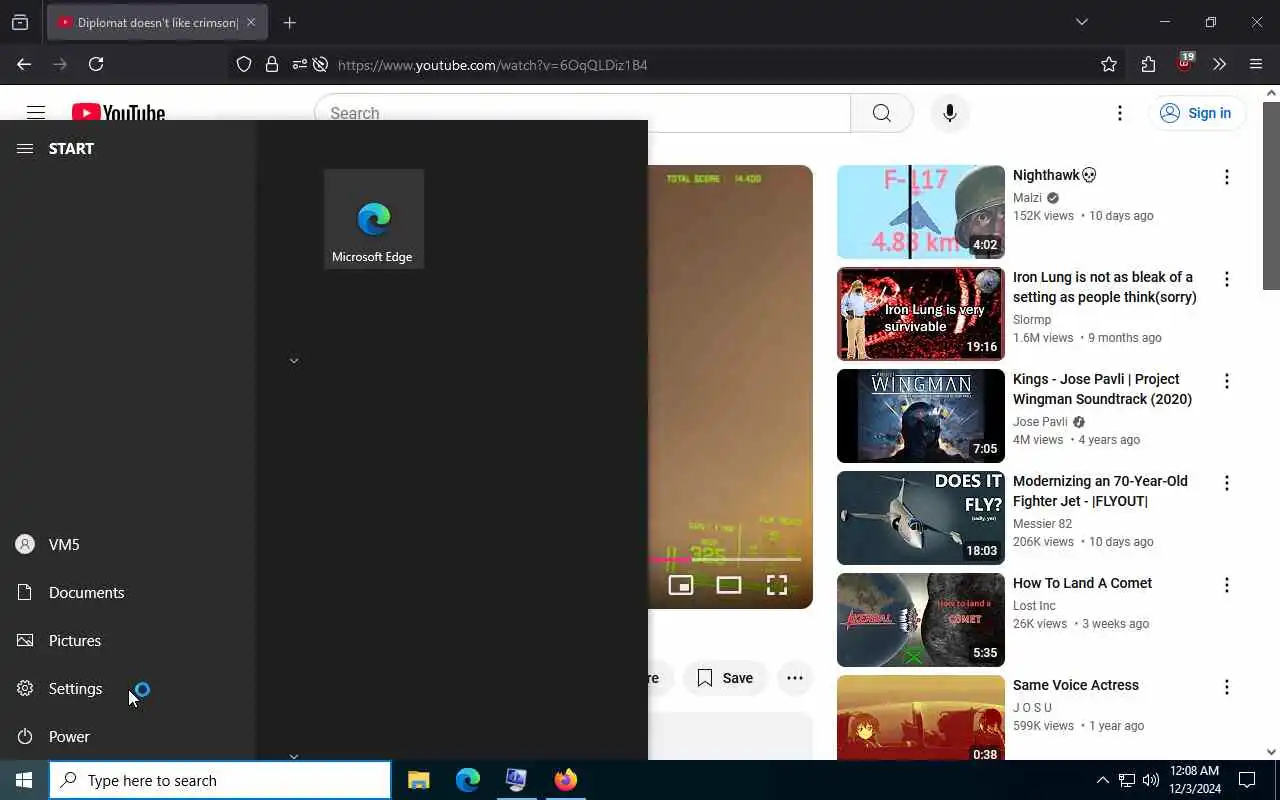
Task: Open the Power options in Start
Action: (x=128, y=736)
